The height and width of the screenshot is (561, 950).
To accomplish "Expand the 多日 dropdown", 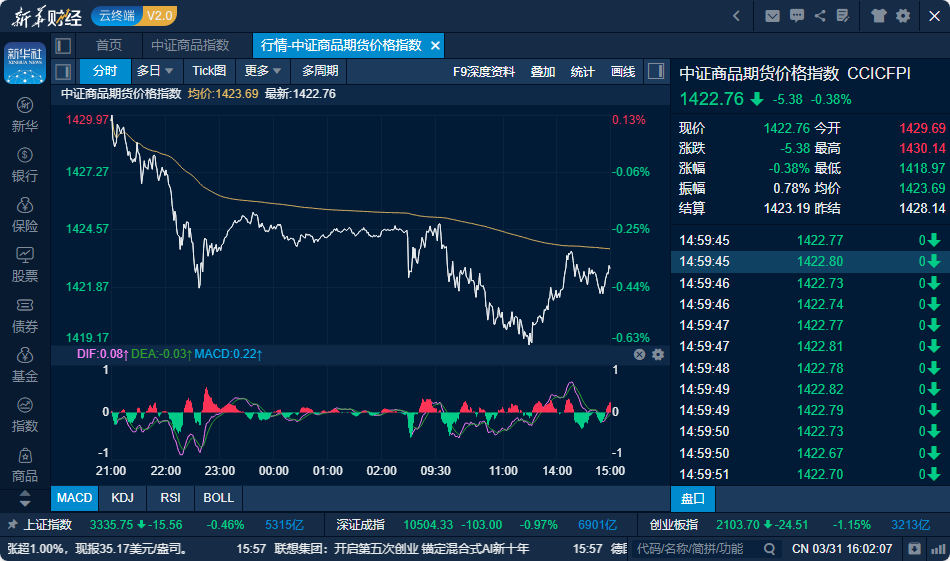I will (155, 71).
